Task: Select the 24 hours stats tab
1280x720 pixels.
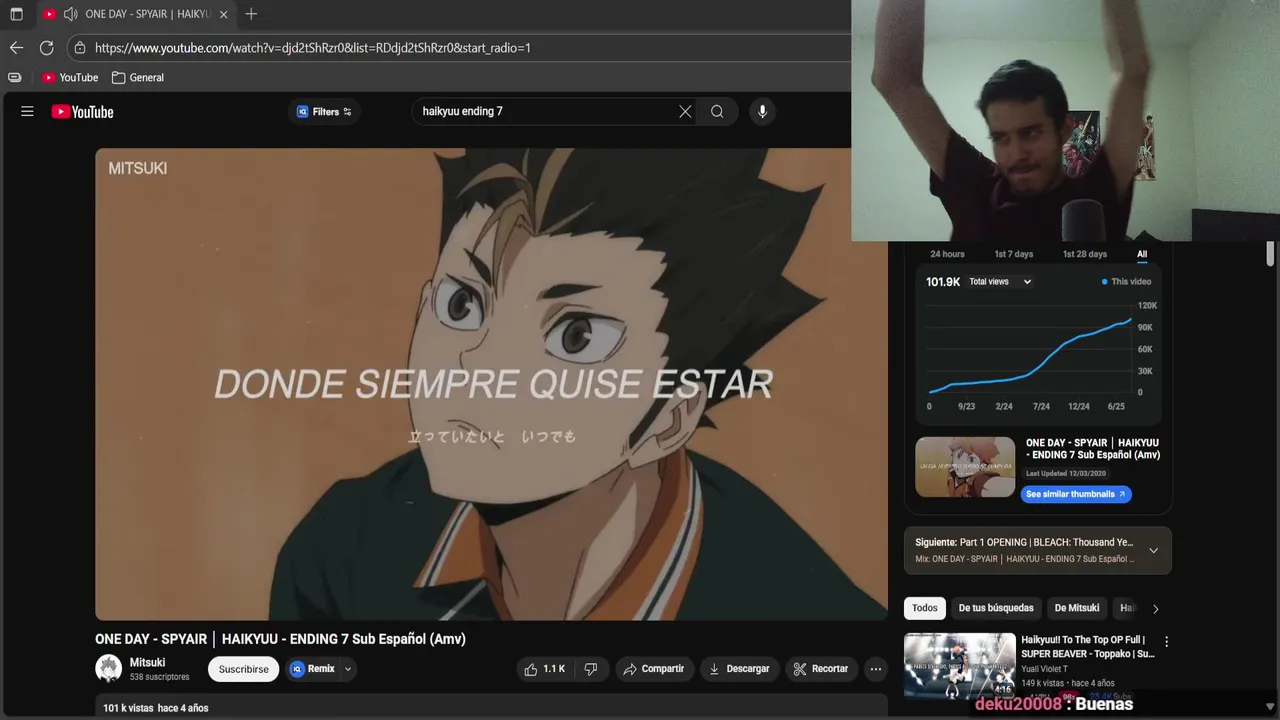Action: (x=947, y=254)
